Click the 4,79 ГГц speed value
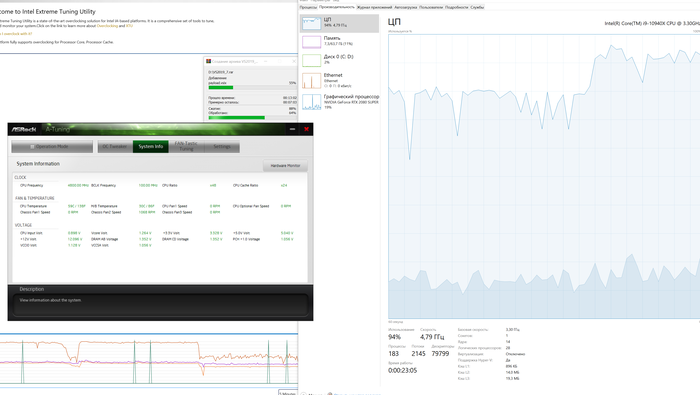The height and width of the screenshot is (395, 700). pos(432,337)
